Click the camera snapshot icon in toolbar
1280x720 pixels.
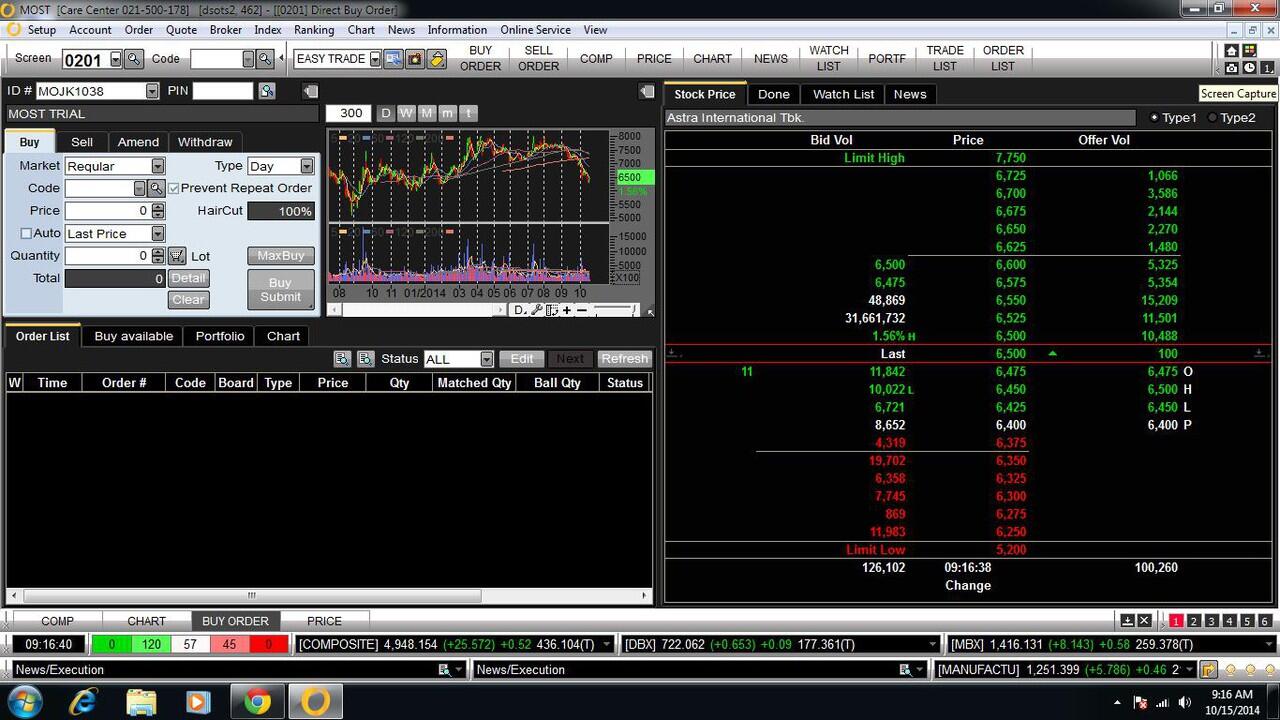coord(415,59)
